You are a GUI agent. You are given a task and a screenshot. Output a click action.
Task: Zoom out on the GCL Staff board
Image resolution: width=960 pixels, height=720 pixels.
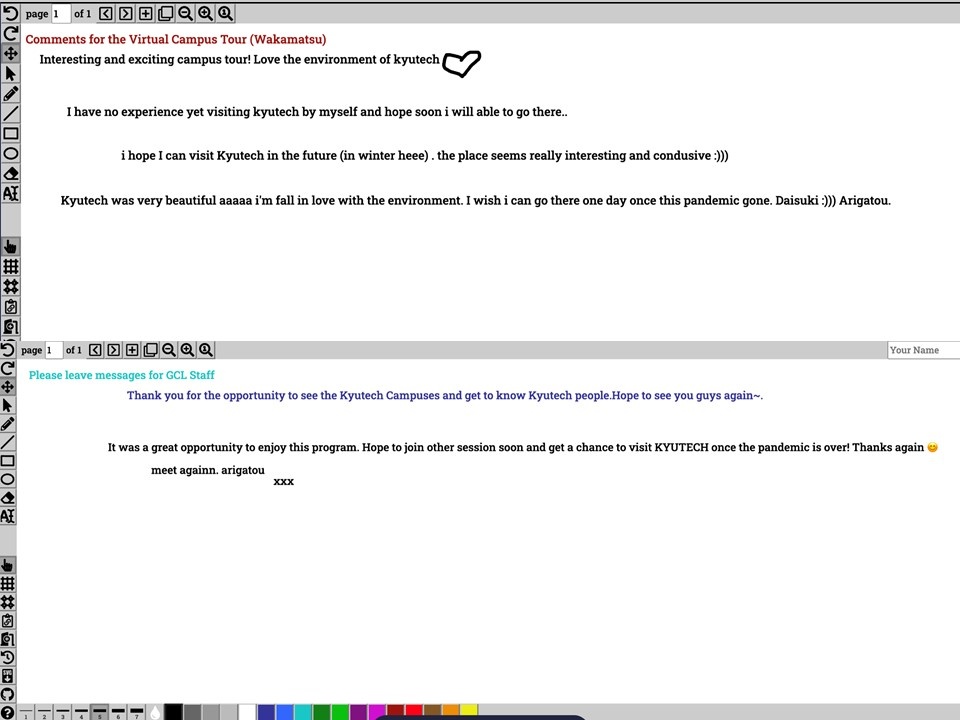tap(168, 350)
